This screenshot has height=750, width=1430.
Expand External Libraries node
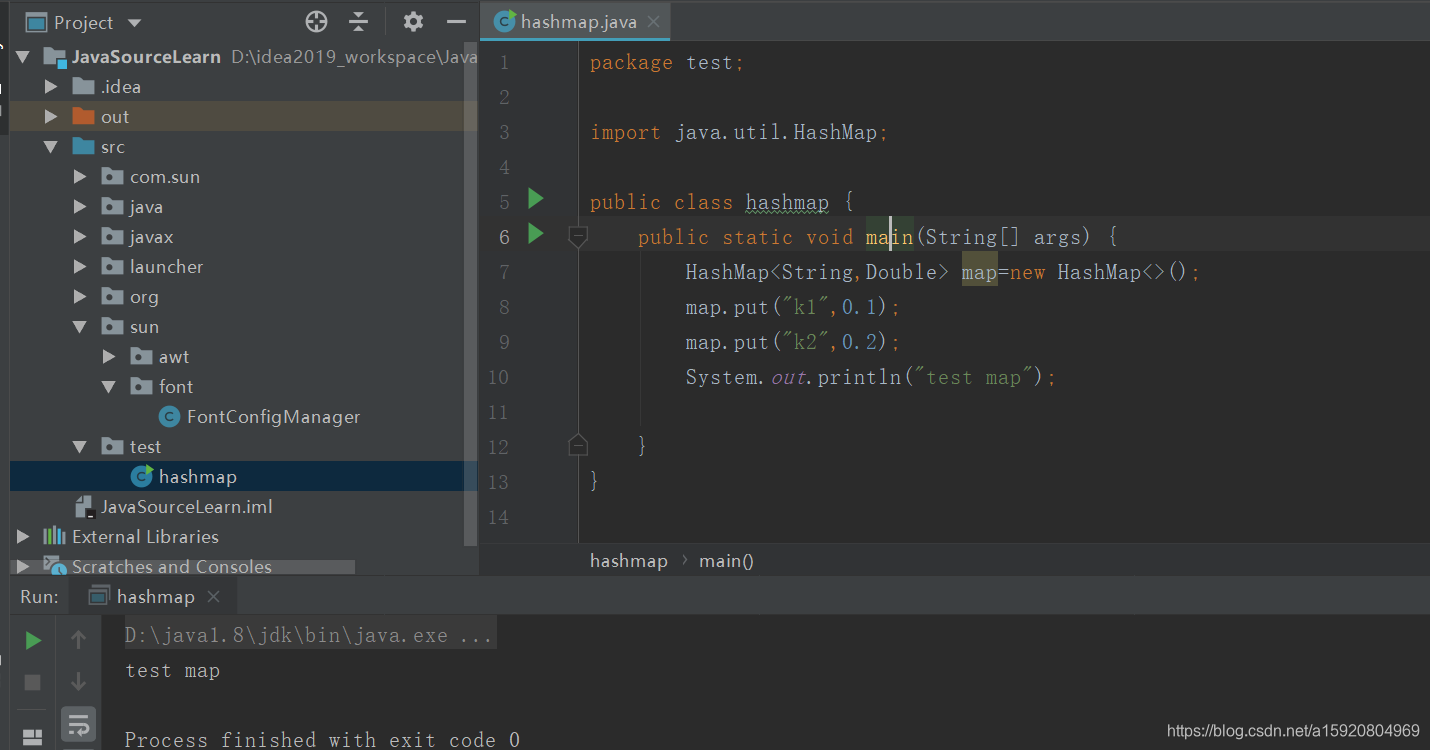pyautogui.click(x=23, y=537)
